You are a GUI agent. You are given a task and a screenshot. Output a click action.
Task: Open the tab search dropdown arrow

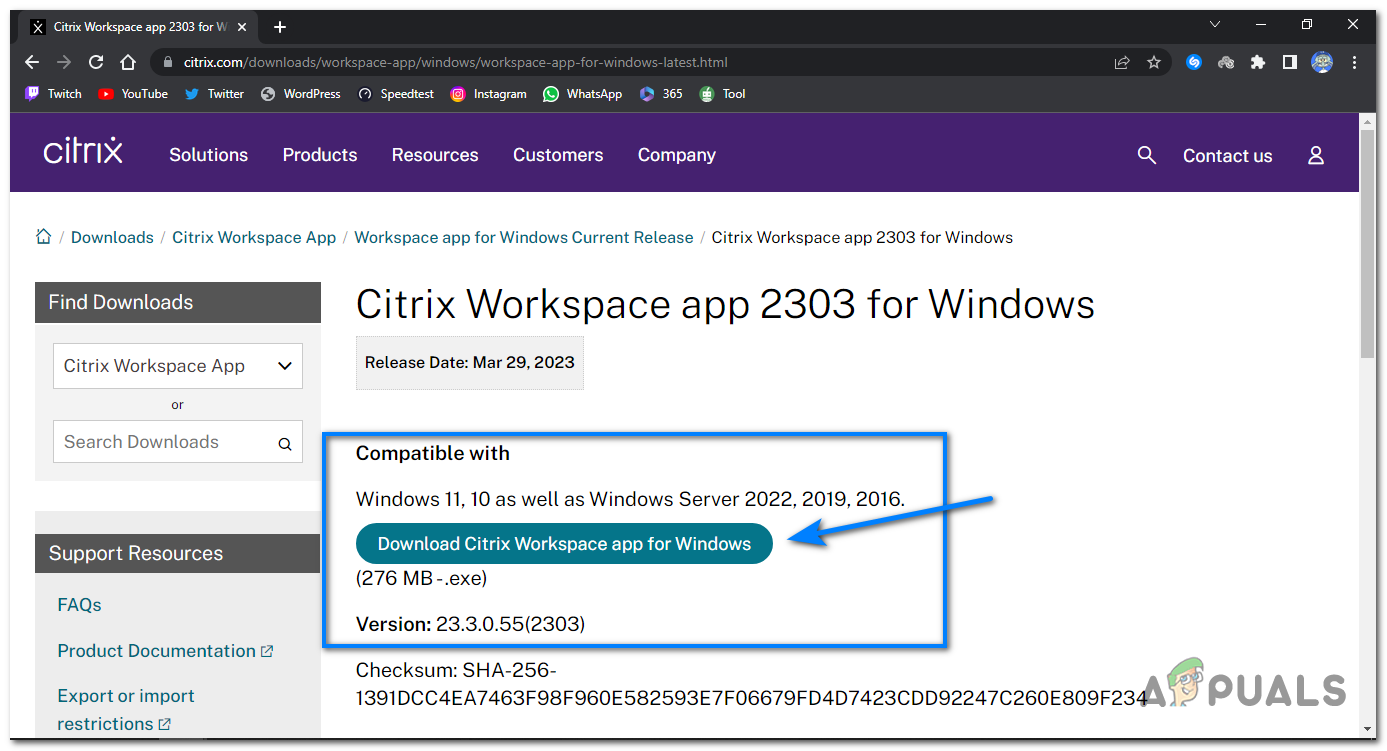(x=1215, y=24)
